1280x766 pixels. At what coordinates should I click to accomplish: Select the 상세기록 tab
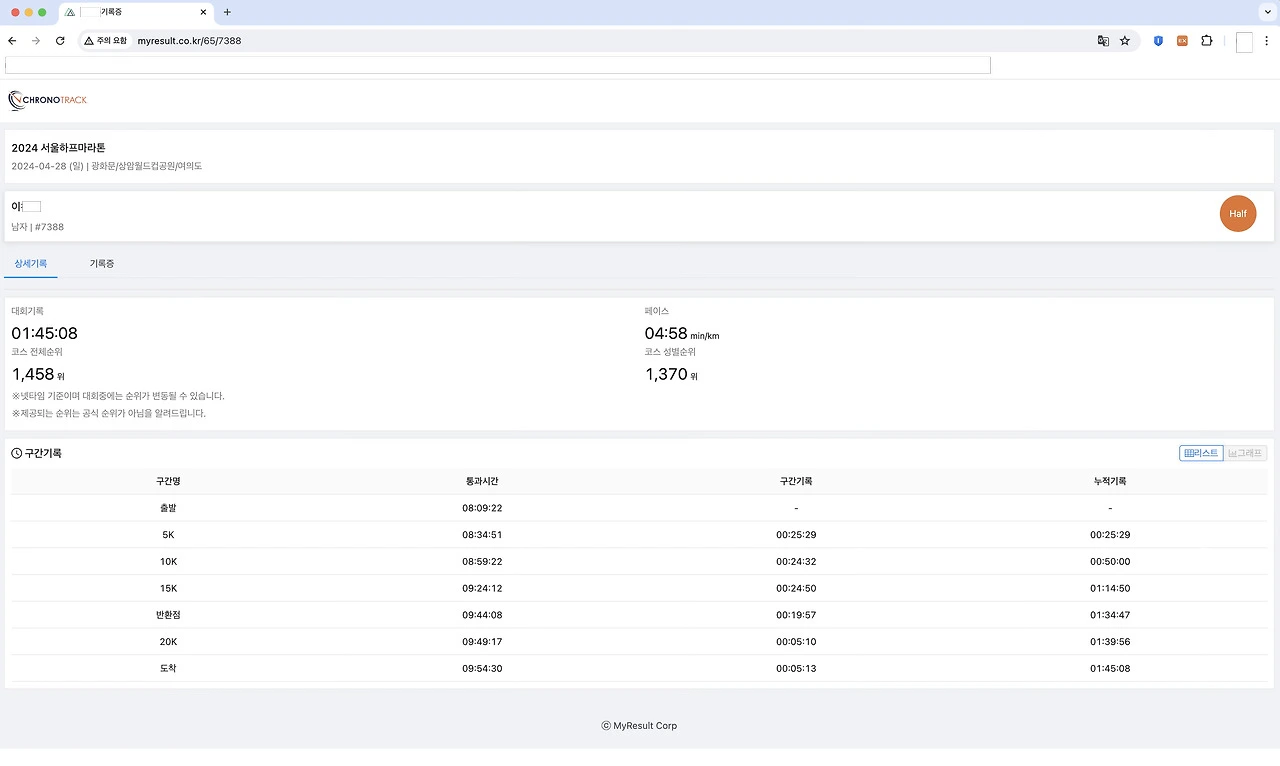[31, 263]
